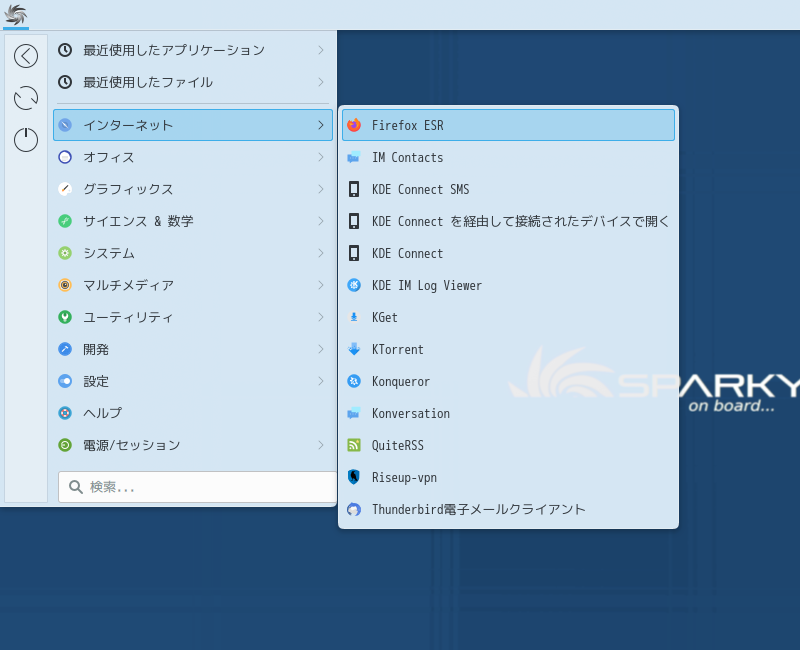This screenshot has height=650, width=800.
Task: Click the 電源/セッション category icon
Action: click(65, 445)
